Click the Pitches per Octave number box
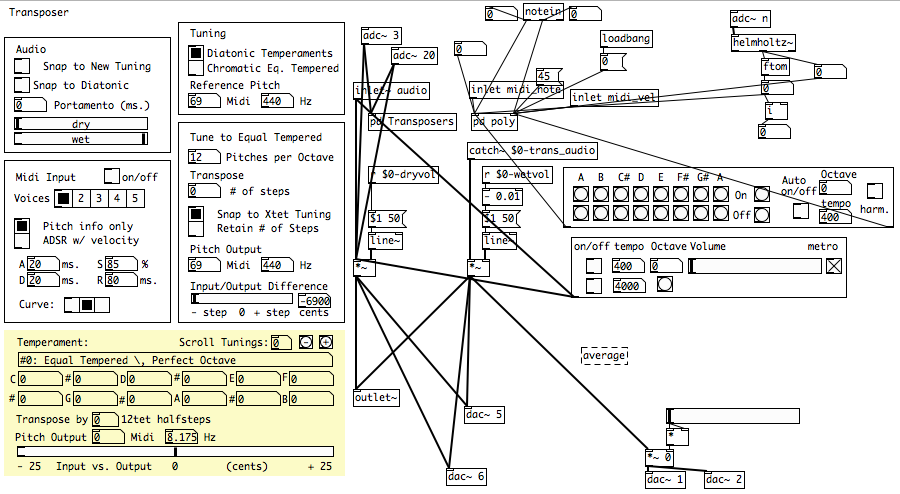Viewport: 900px width, 494px height. pos(204,157)
